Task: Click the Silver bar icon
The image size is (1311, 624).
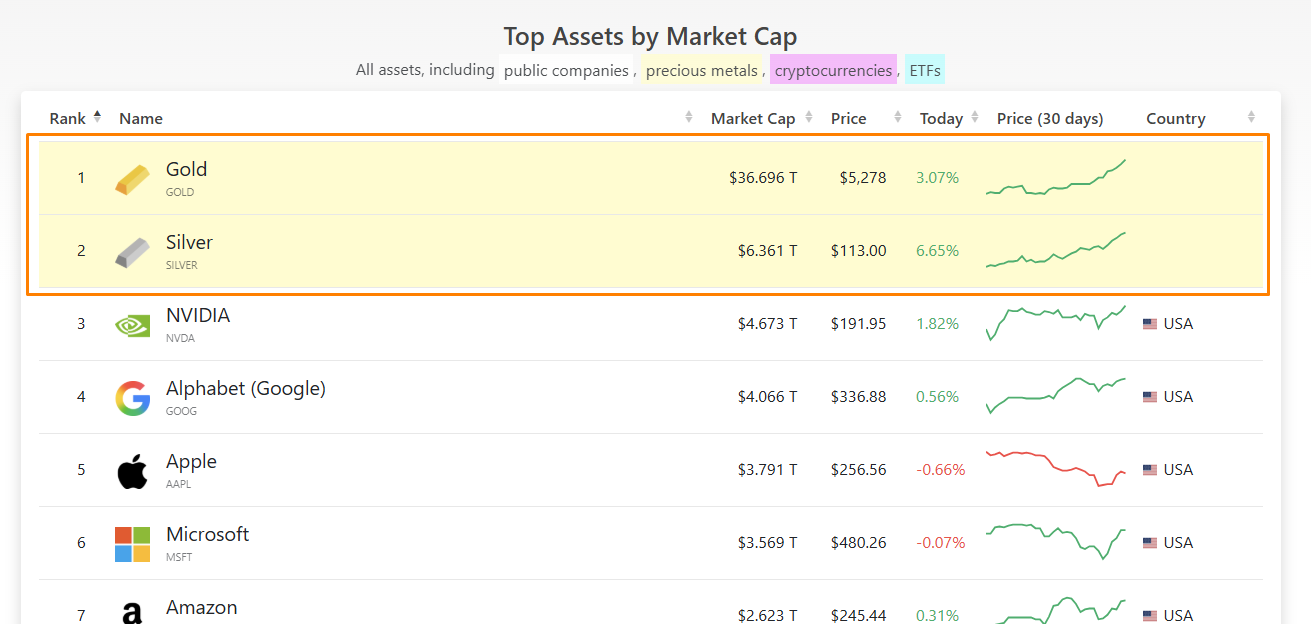Action: pos(132,252)
